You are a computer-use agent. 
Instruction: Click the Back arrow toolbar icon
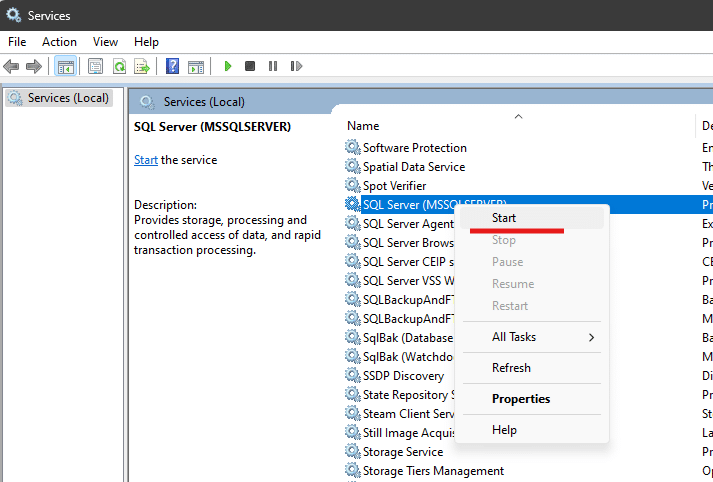coord(11,67)
